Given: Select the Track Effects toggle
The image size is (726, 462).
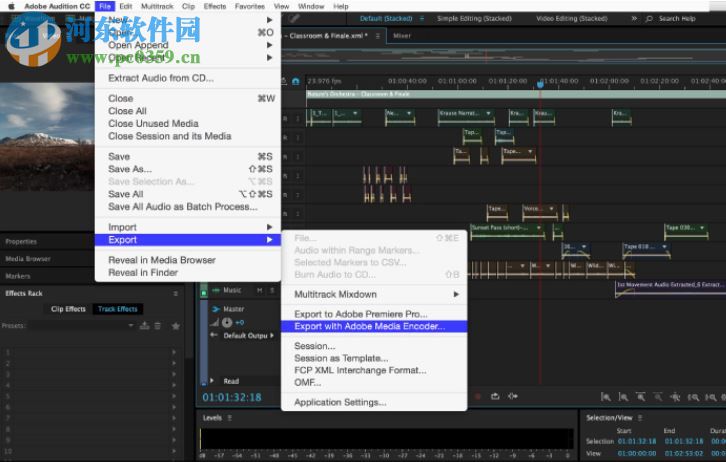Looking at the screenshot, I should click(x=118, y=309).
